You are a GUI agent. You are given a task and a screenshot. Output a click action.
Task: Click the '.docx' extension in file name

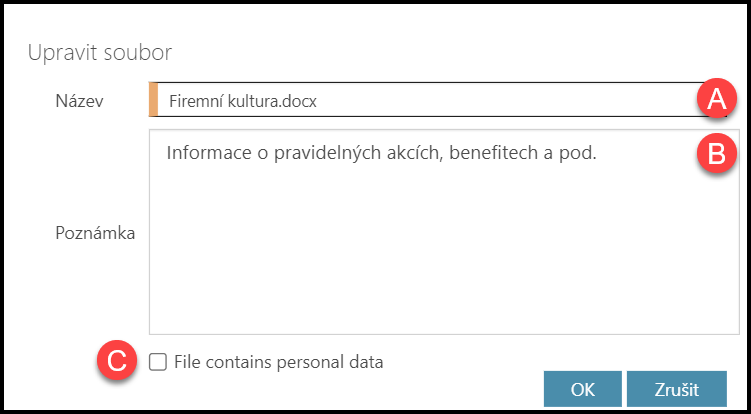[301, 101]
